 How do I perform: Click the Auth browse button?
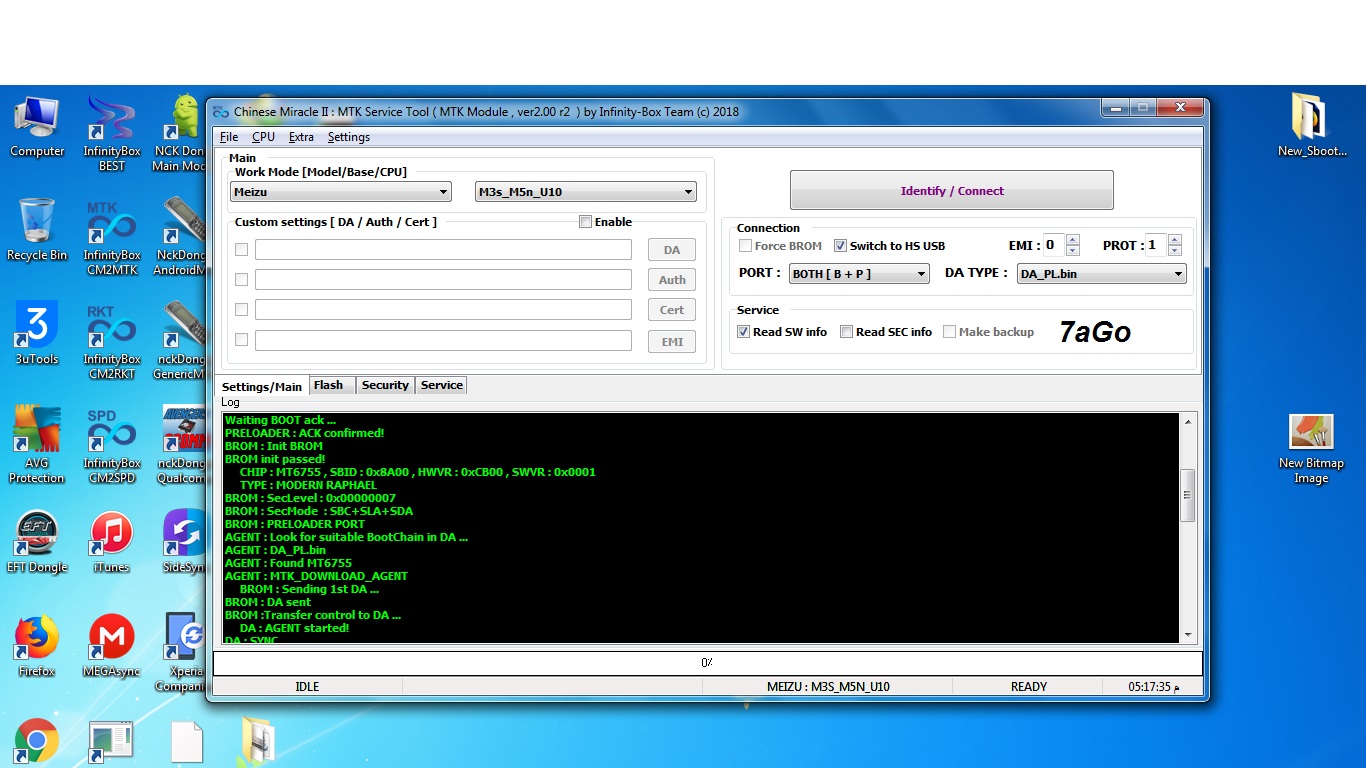click(672, 280)
